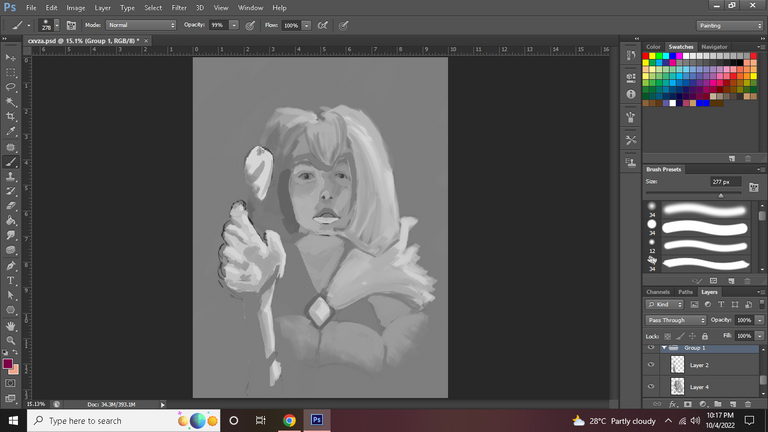The height and width of the screenshot is (432, 768).
Task: Add a layer mask
Action: point(688,404)
